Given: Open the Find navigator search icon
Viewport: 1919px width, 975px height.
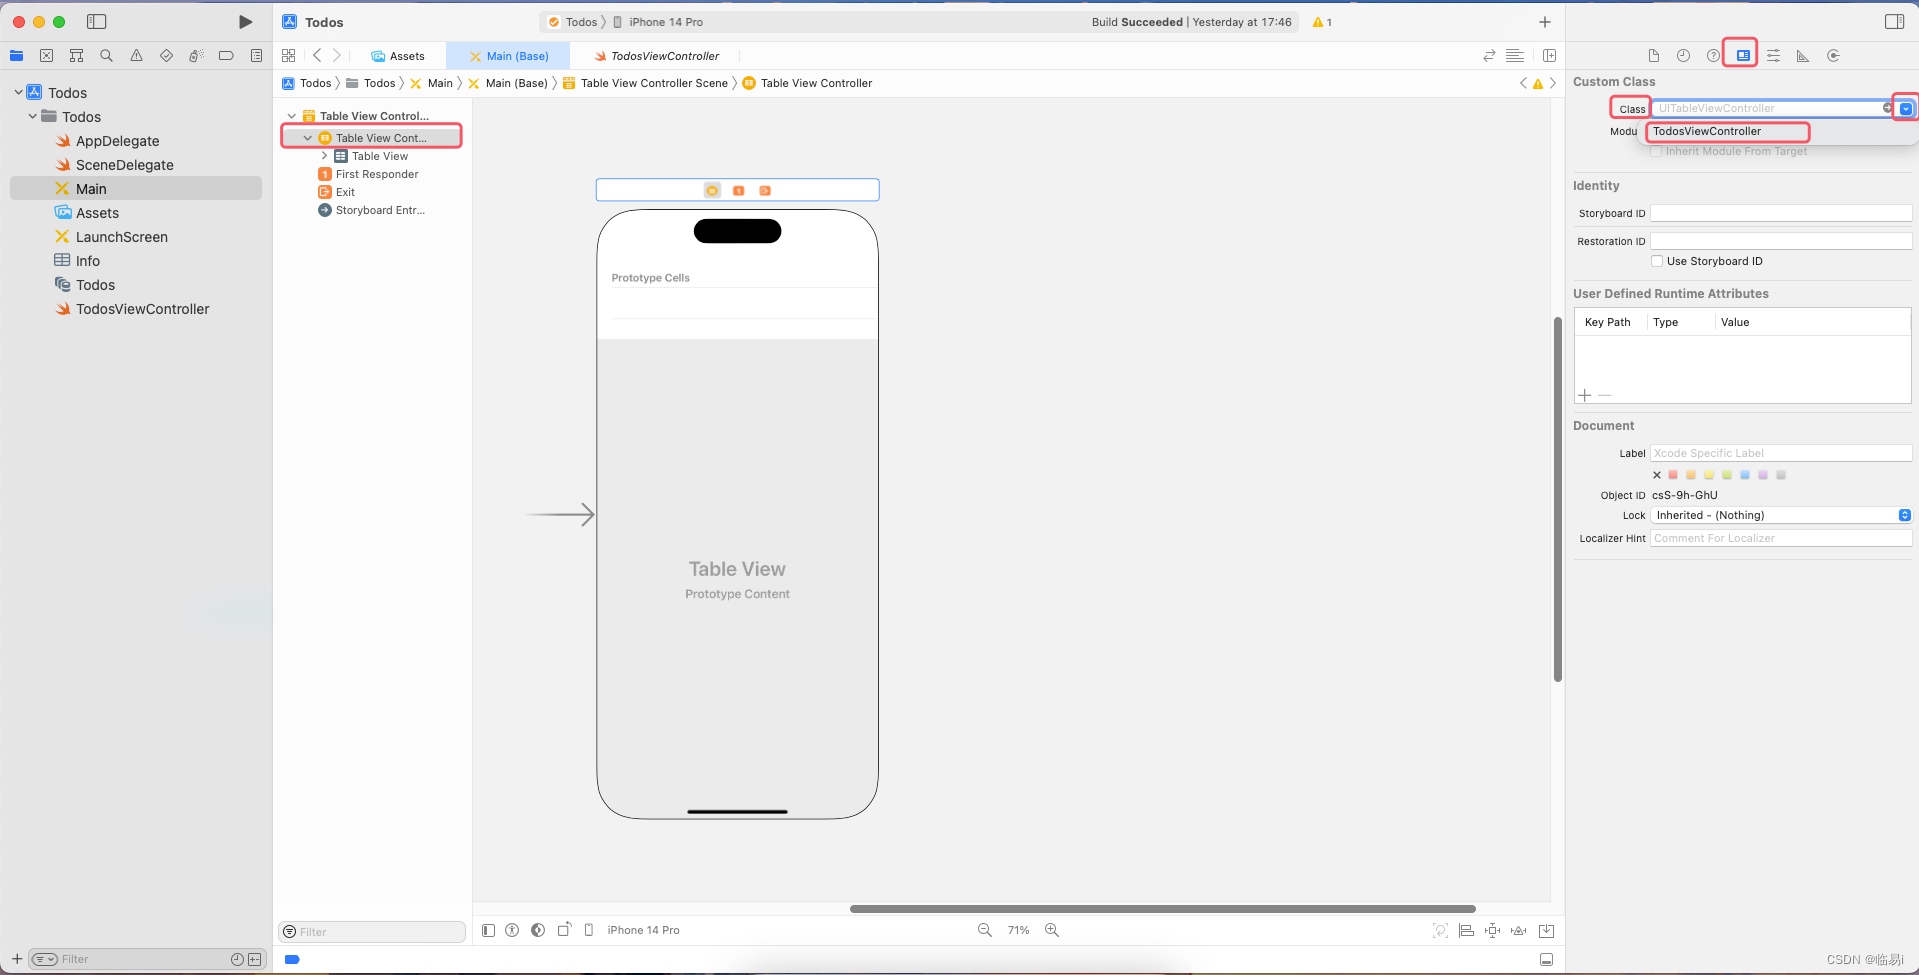Looking at the screenshot, I should (106, 56).
